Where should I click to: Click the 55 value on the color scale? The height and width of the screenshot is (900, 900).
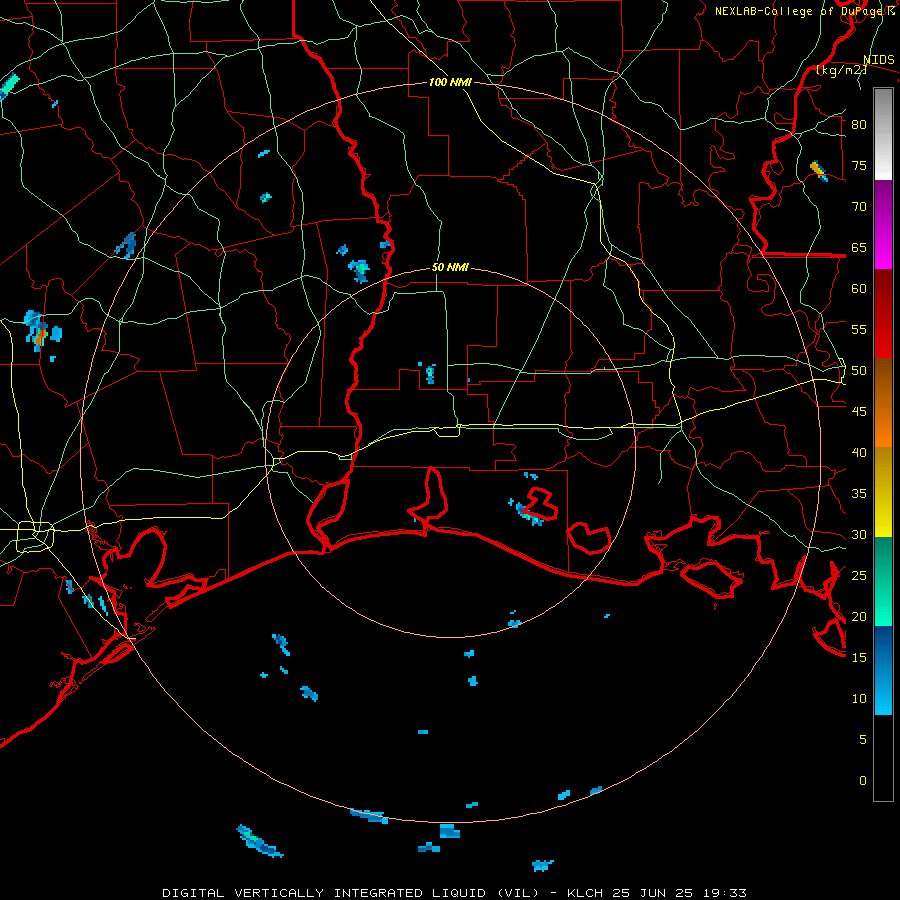[x=859, y=330]
